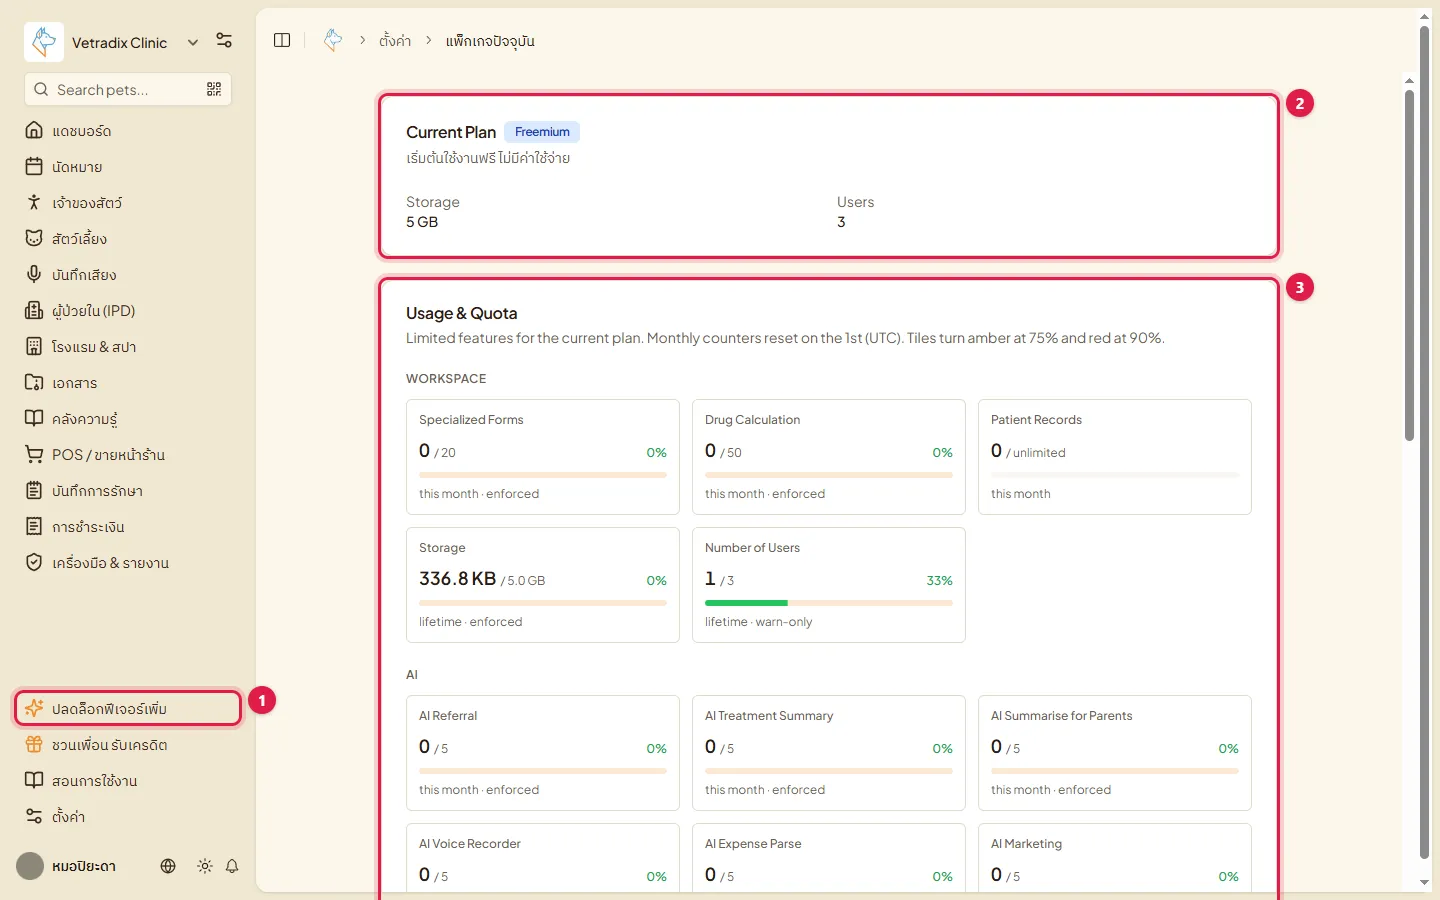The width and height of the screenshot is (1440, 900).
Task: Open the นัดหมาย calendar icon
Action: click(x=34, y=166)
